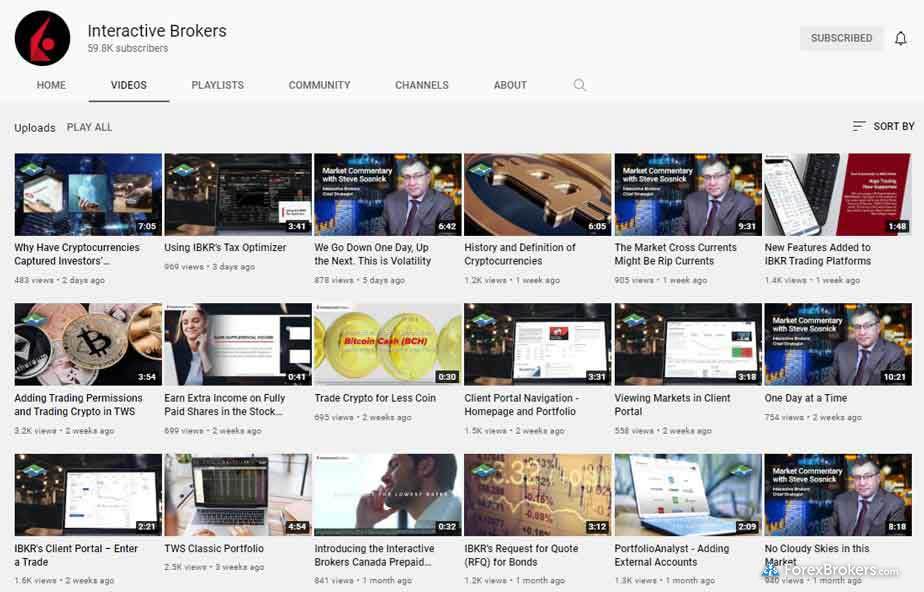The height and width of the screenshot is (592, 924).
Task: Click 'One Day at a Time' title
Action: coord(806,398)
